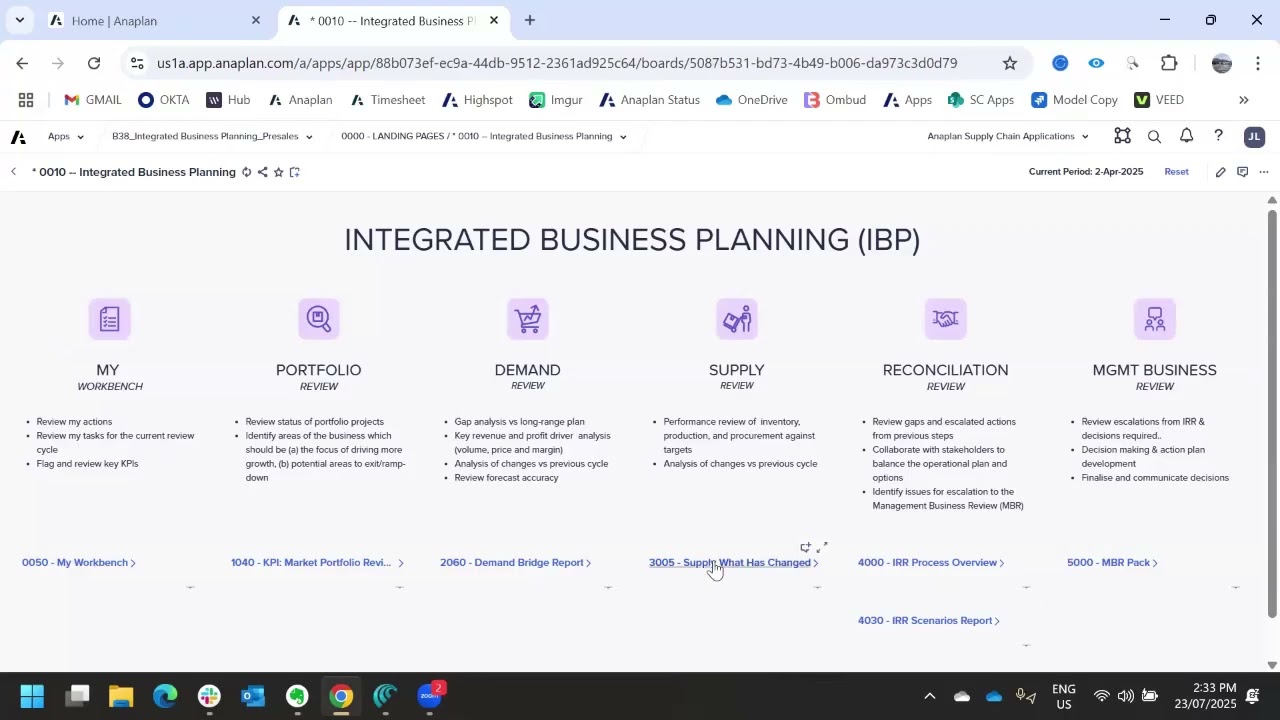Reload the page in Chrome
This screenshot has height=720, width=1280.
click(94, 63)
